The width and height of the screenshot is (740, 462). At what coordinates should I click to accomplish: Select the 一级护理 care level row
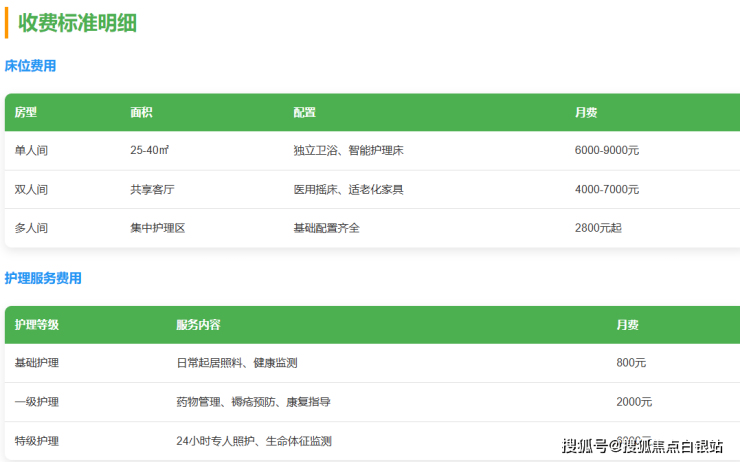tap(37, 402)
